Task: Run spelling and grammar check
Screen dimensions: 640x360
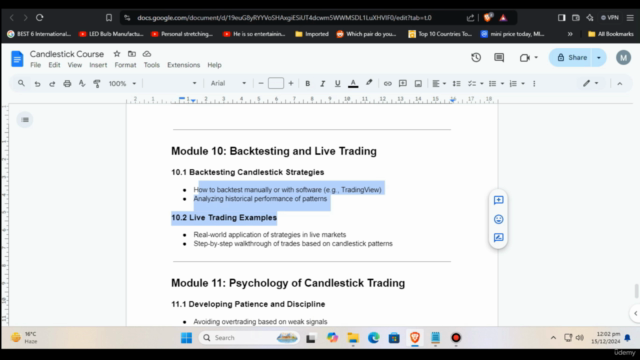Action: click(x=82, y=84)
